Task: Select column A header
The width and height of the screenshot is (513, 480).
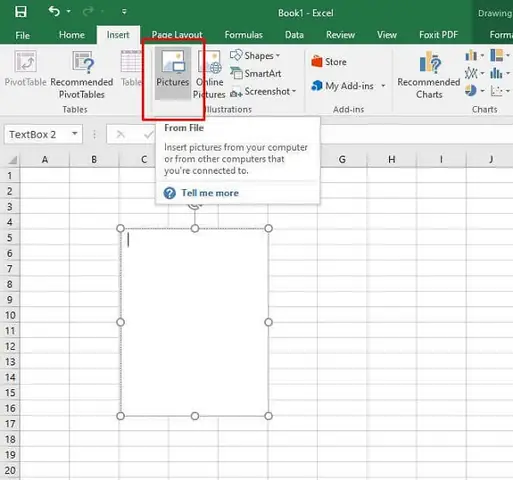Action: 45,160
